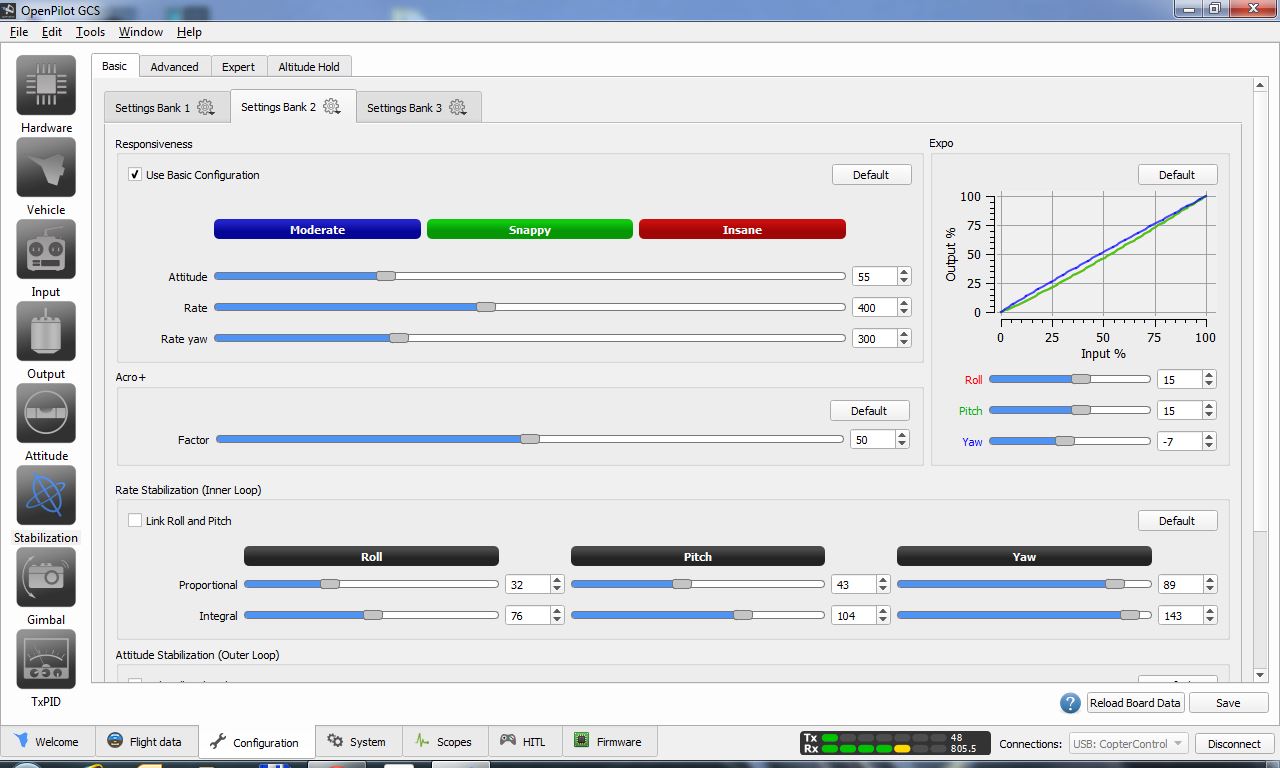Select Settings Bank 1 tab
1280x768 pixels.
pyautogui.click(x=167, y=107)
